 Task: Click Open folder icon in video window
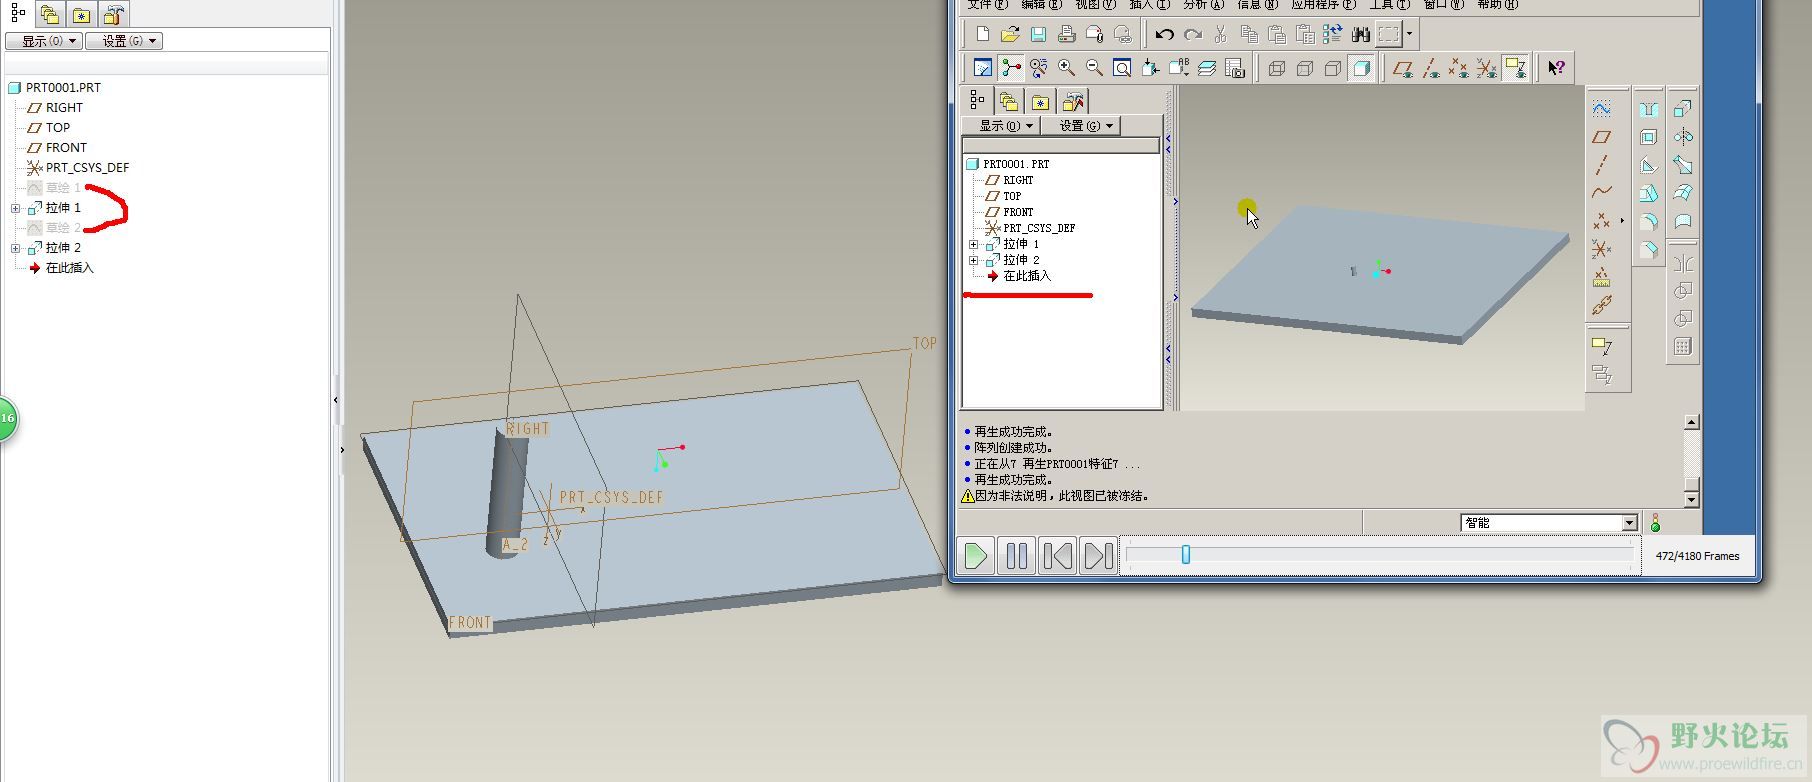pos(1010,34)
